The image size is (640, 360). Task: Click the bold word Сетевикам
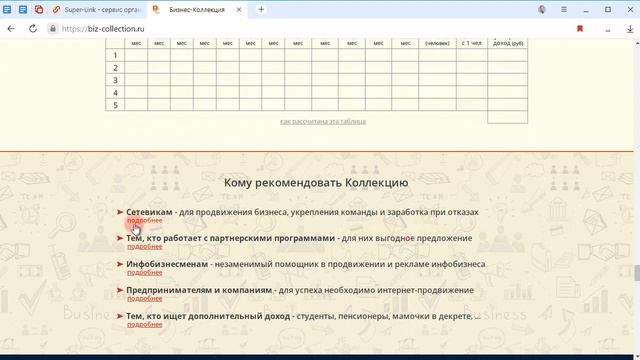149,212
